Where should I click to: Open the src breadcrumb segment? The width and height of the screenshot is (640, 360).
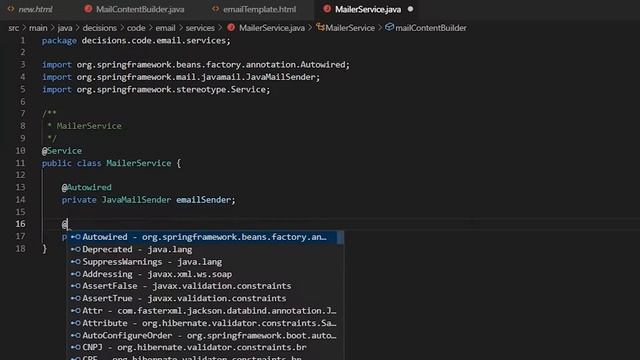tap(13, 28)
